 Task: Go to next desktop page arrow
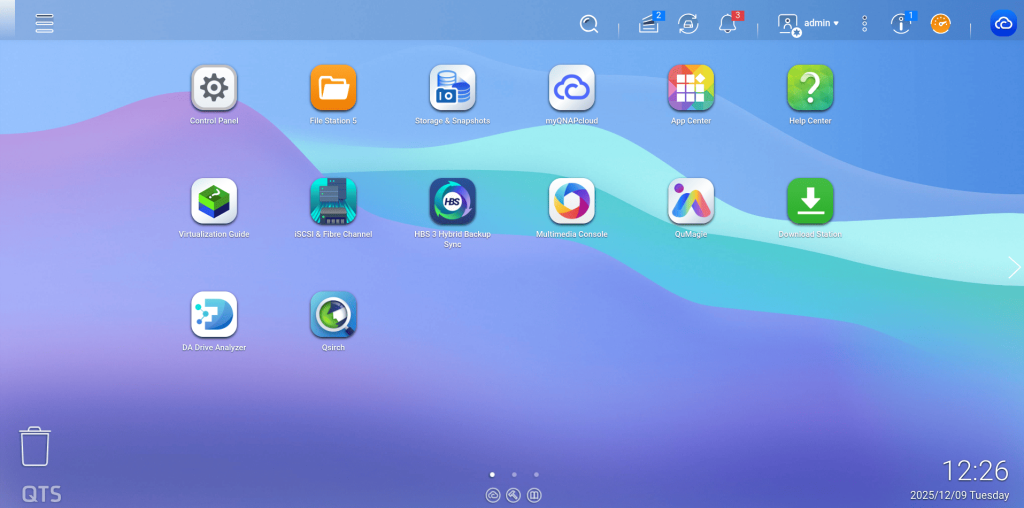[1013, 267]
